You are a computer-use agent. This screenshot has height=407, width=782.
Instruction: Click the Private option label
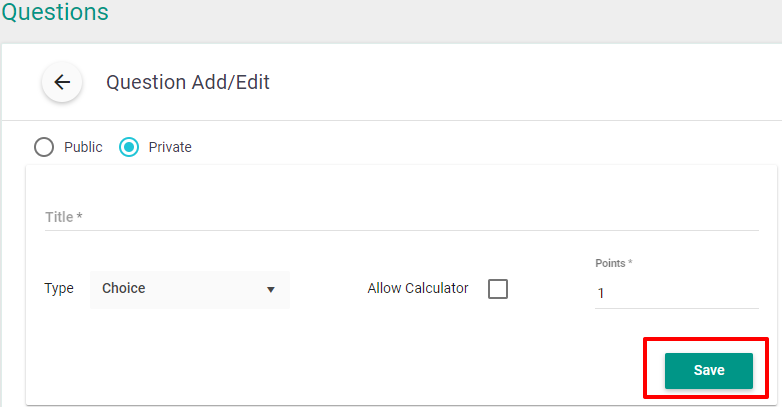[170, 147]
